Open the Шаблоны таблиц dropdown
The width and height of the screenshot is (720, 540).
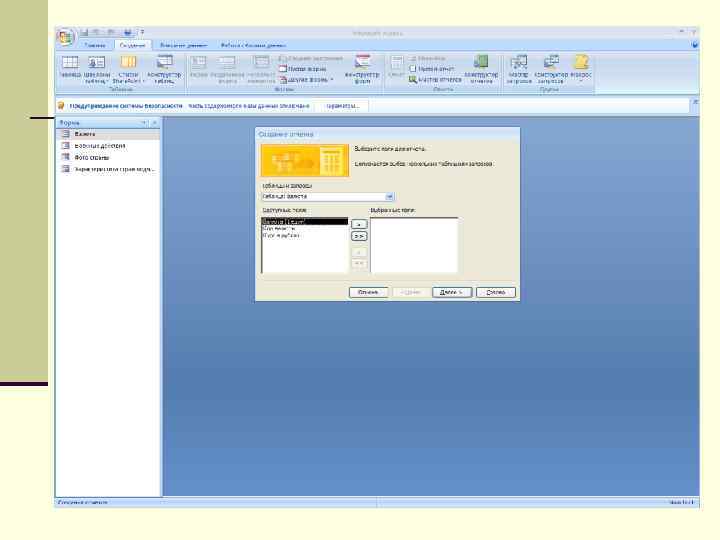(x=96, y=69)
